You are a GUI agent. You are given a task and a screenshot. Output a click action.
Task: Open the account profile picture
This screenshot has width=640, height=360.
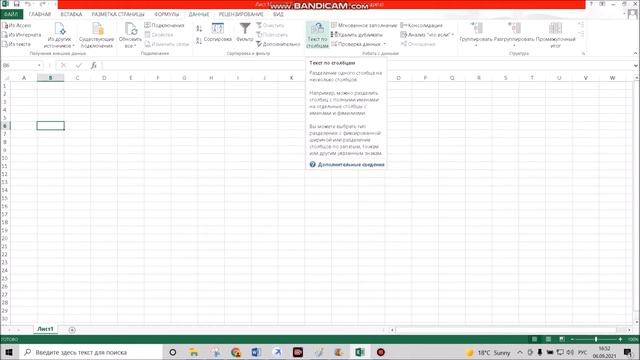633,14
